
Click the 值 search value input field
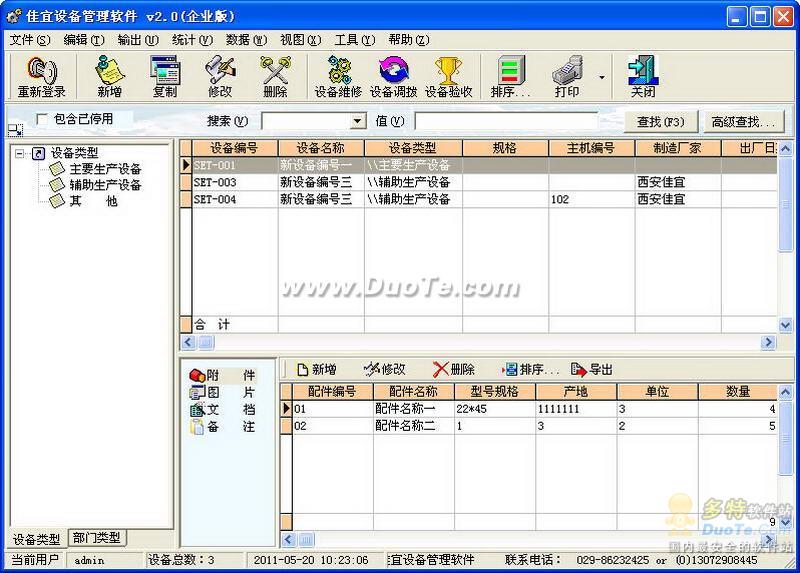tap(506, 121)
